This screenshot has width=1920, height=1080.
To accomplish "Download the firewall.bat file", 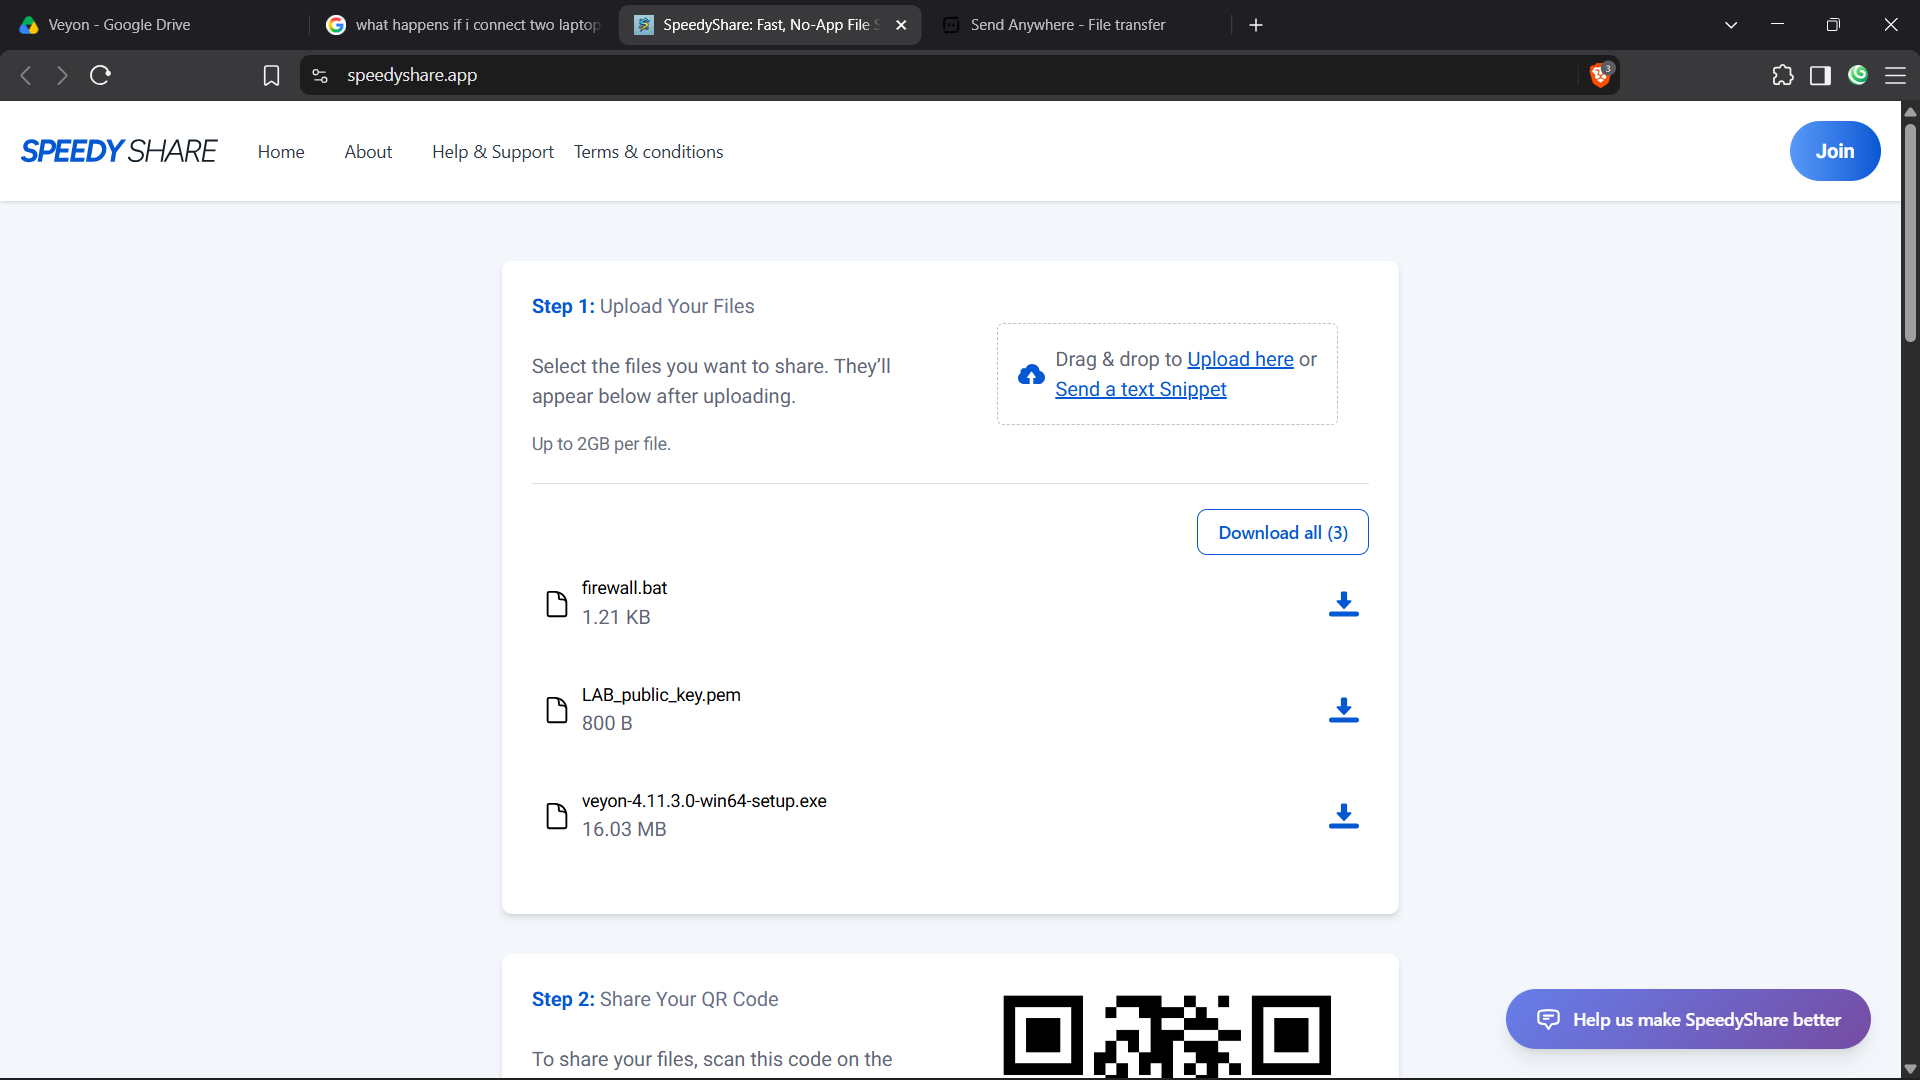I will click(x=1343, y=604).
